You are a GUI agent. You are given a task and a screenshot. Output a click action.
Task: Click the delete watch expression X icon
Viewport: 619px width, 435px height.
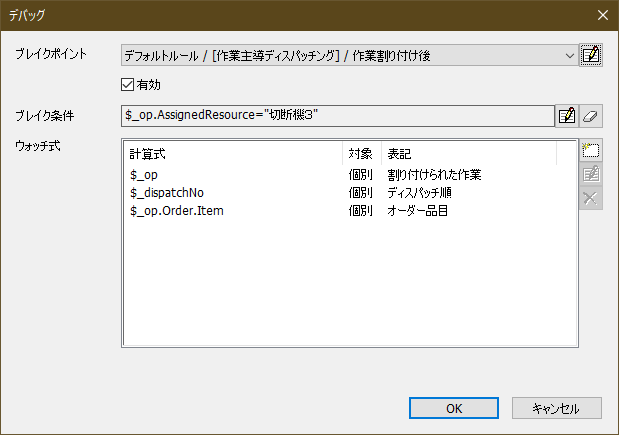(591, 197)
